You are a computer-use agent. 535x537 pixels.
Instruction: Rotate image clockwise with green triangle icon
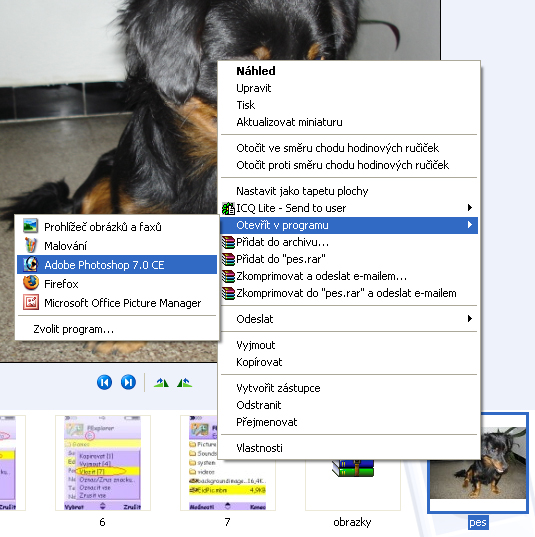(161, 383)
